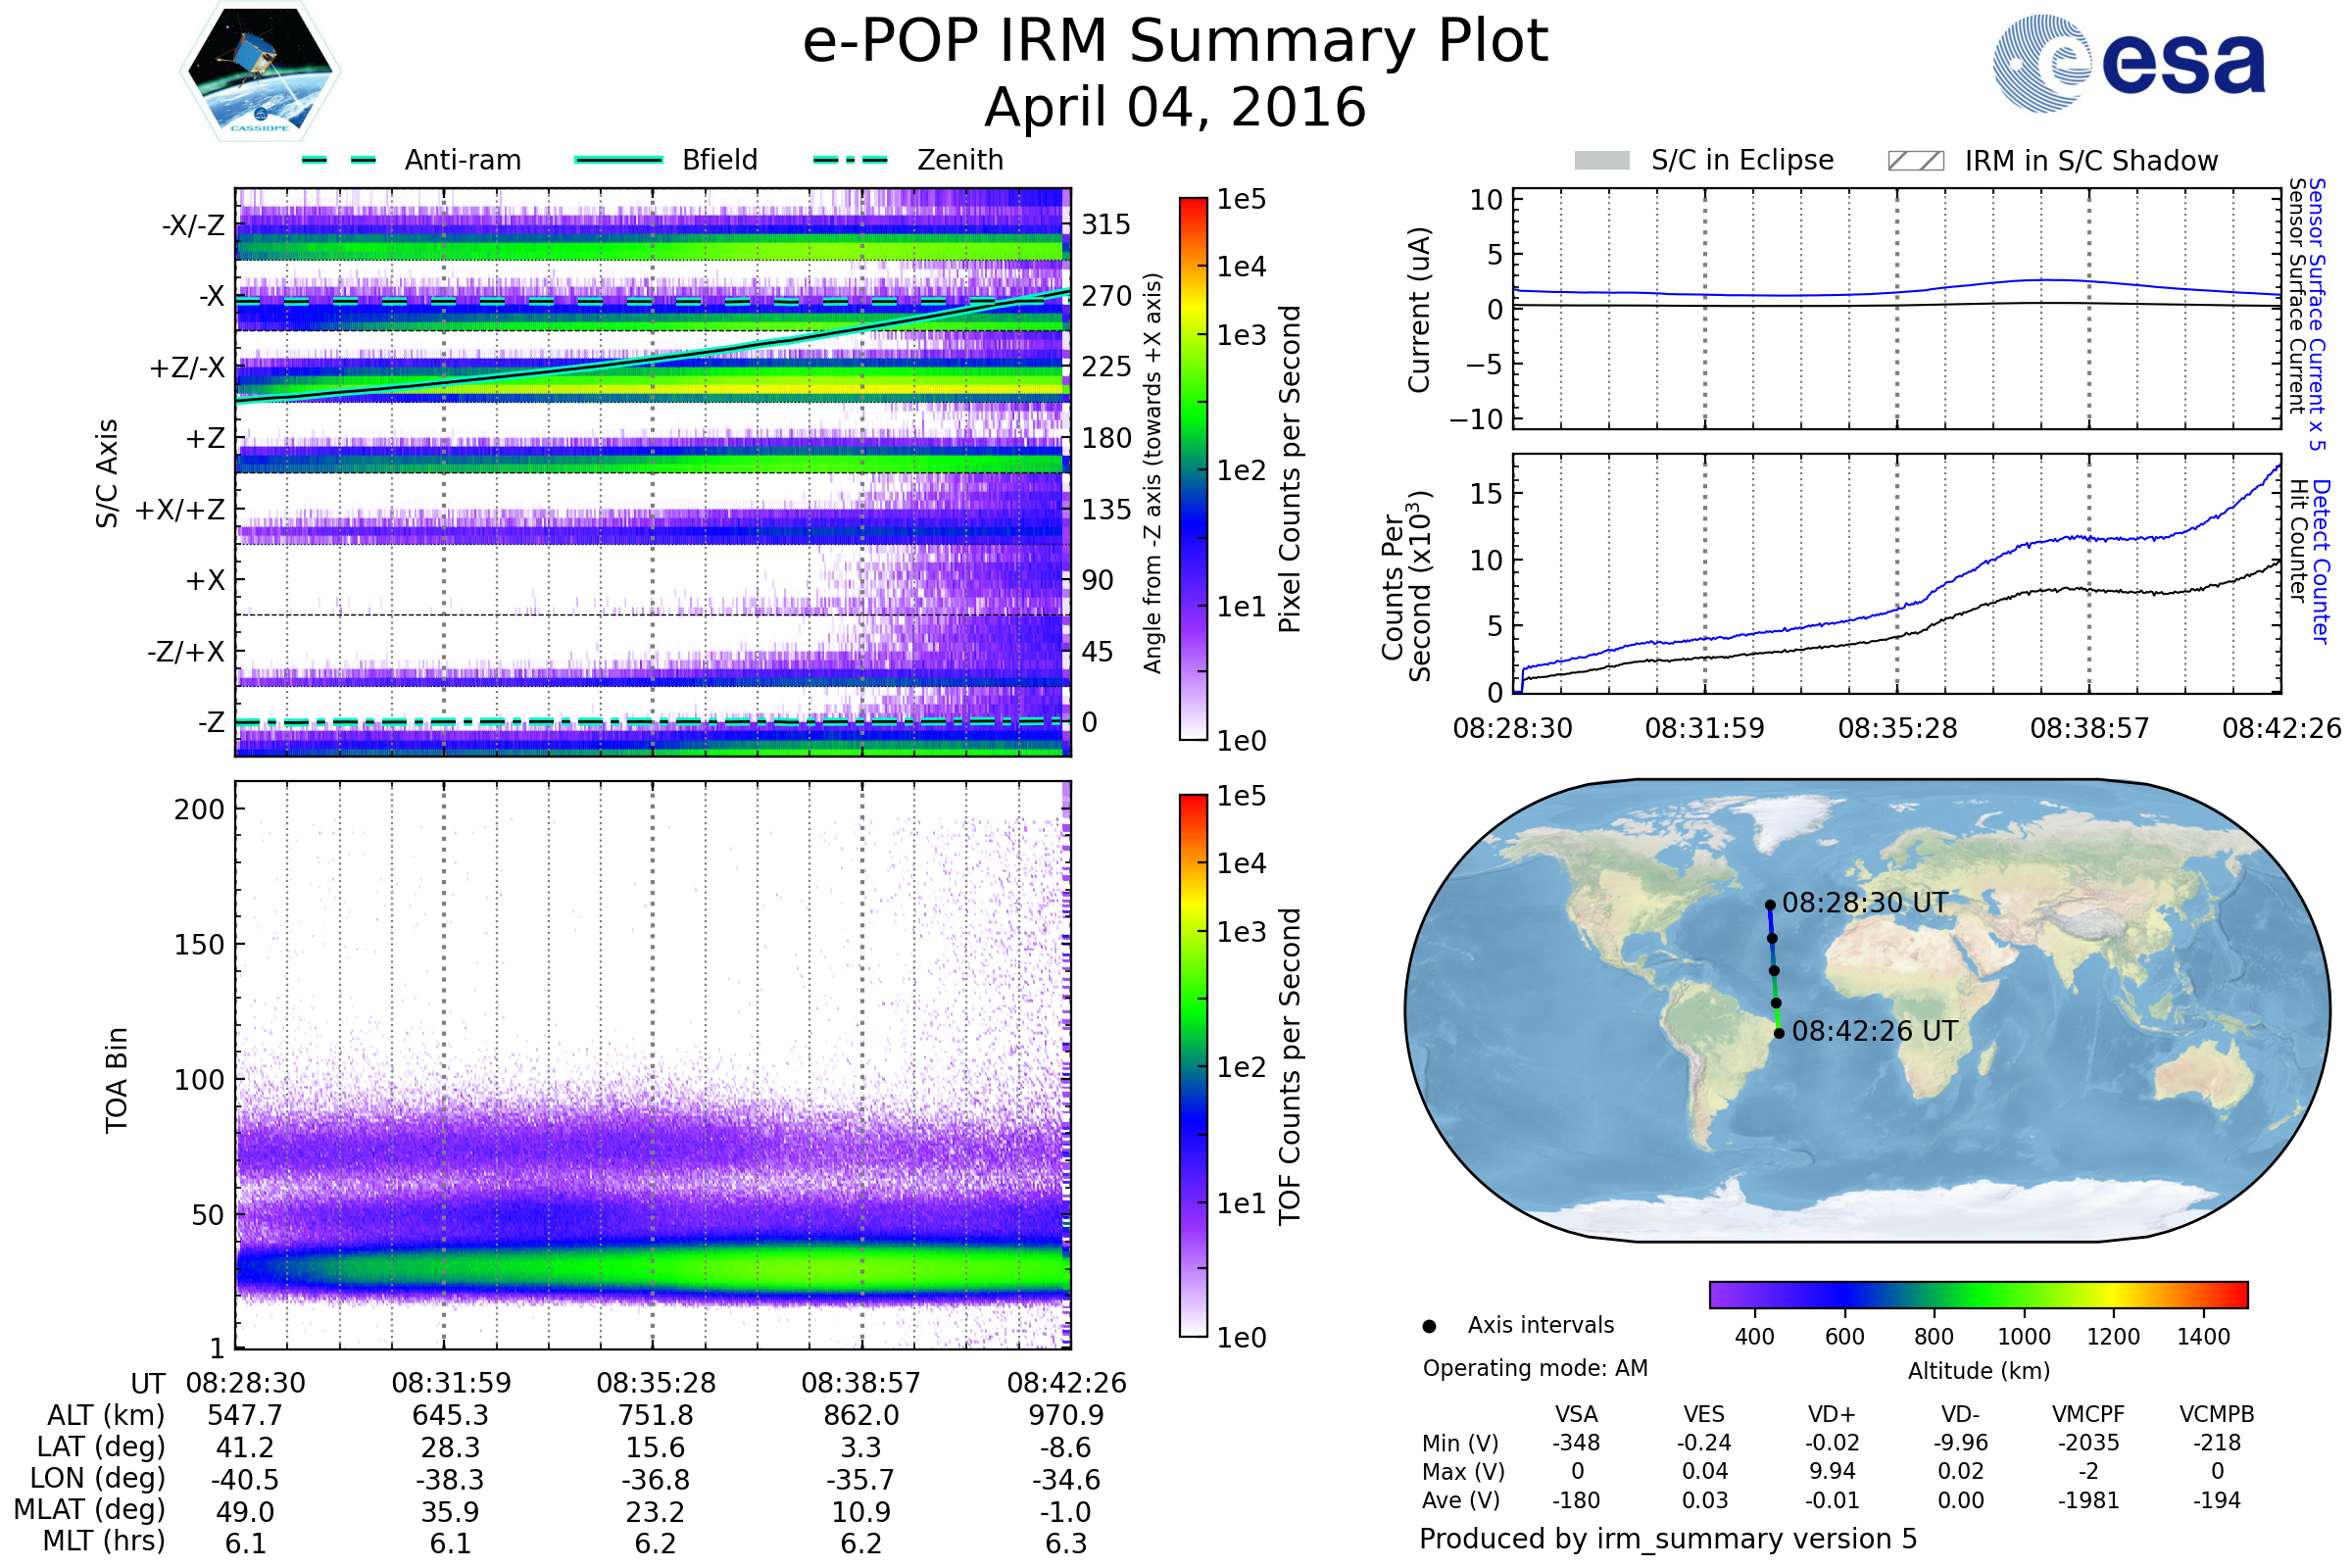
Task: Click the CASSIOPE satellite mission logo
Action: click(260, 72)
